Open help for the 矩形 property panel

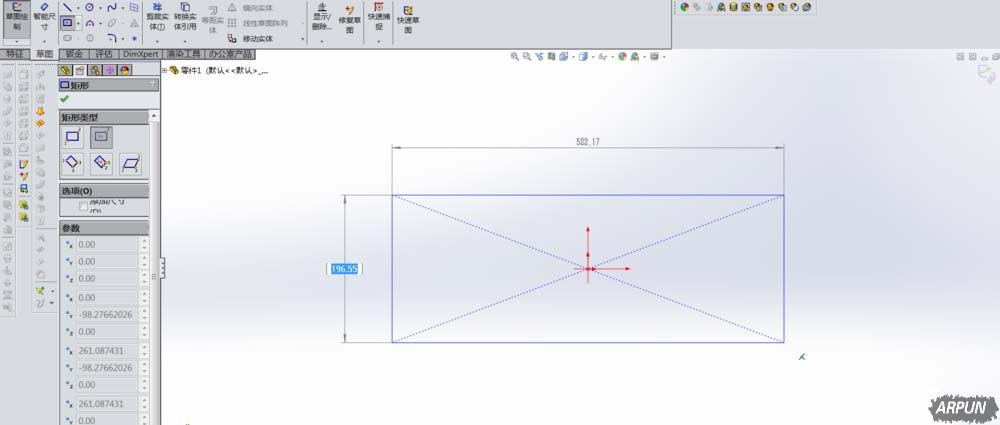tap(152, 85)
